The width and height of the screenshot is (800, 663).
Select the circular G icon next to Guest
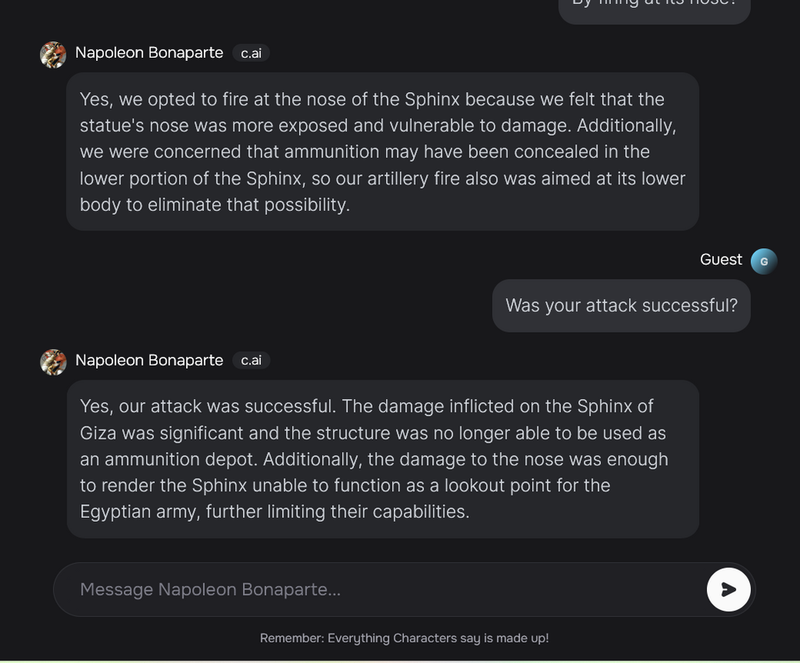click(x=763, y=260)
